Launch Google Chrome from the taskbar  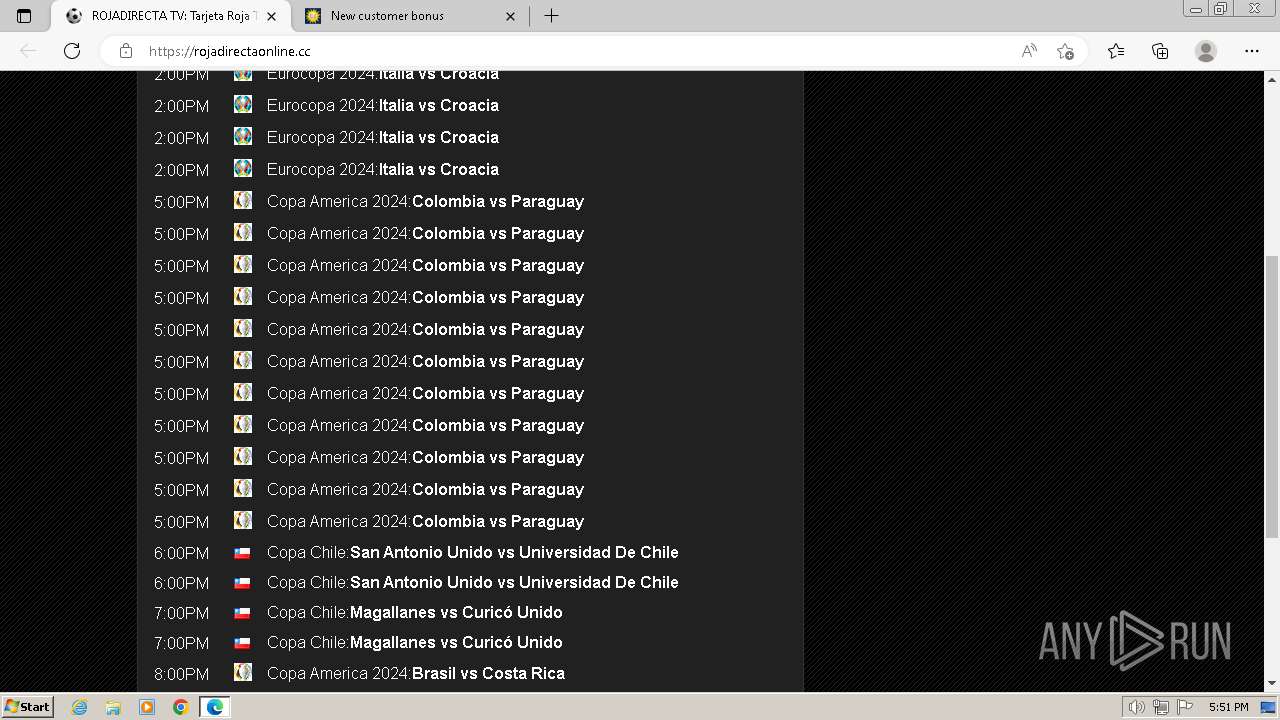(x=181, y=707)
